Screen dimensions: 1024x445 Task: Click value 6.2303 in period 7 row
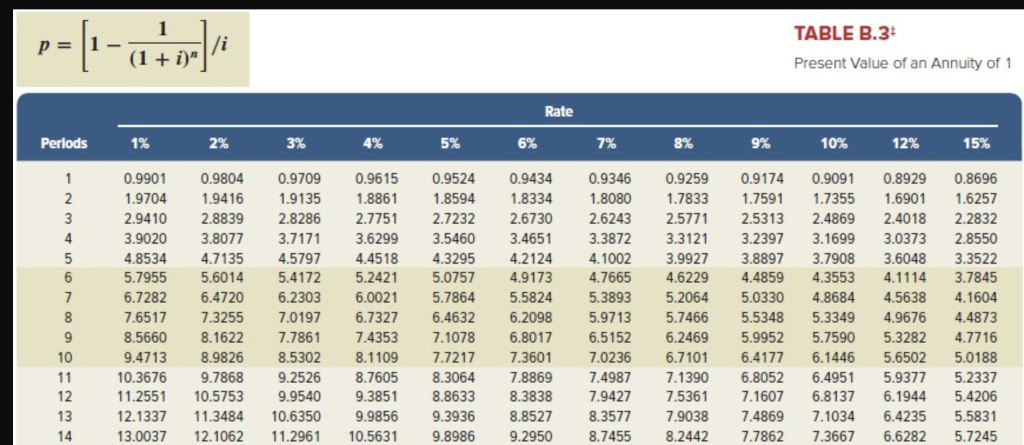coord(299,297)
